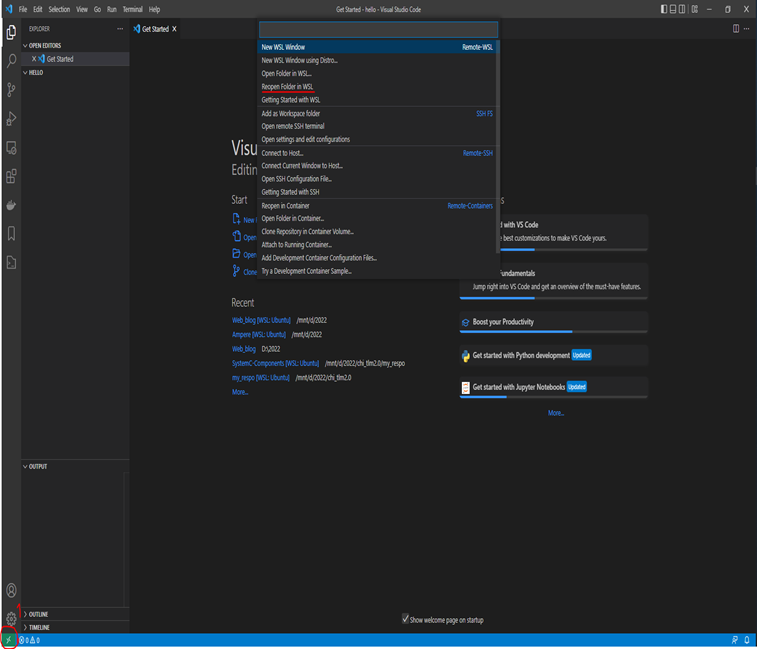Click the VS Code logo in title bar
This screenshot has width=757, height=649.
click(x=9, y=9)
